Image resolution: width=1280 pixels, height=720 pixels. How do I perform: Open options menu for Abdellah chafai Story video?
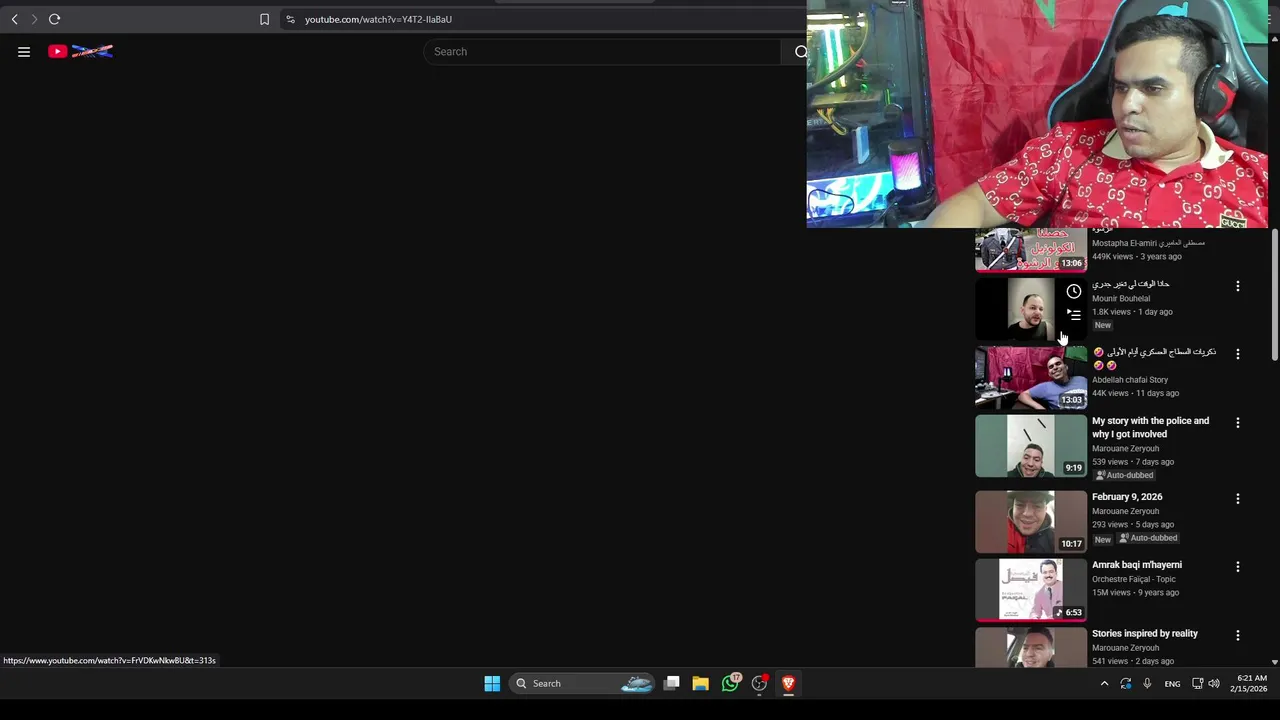coord(1237,354)
